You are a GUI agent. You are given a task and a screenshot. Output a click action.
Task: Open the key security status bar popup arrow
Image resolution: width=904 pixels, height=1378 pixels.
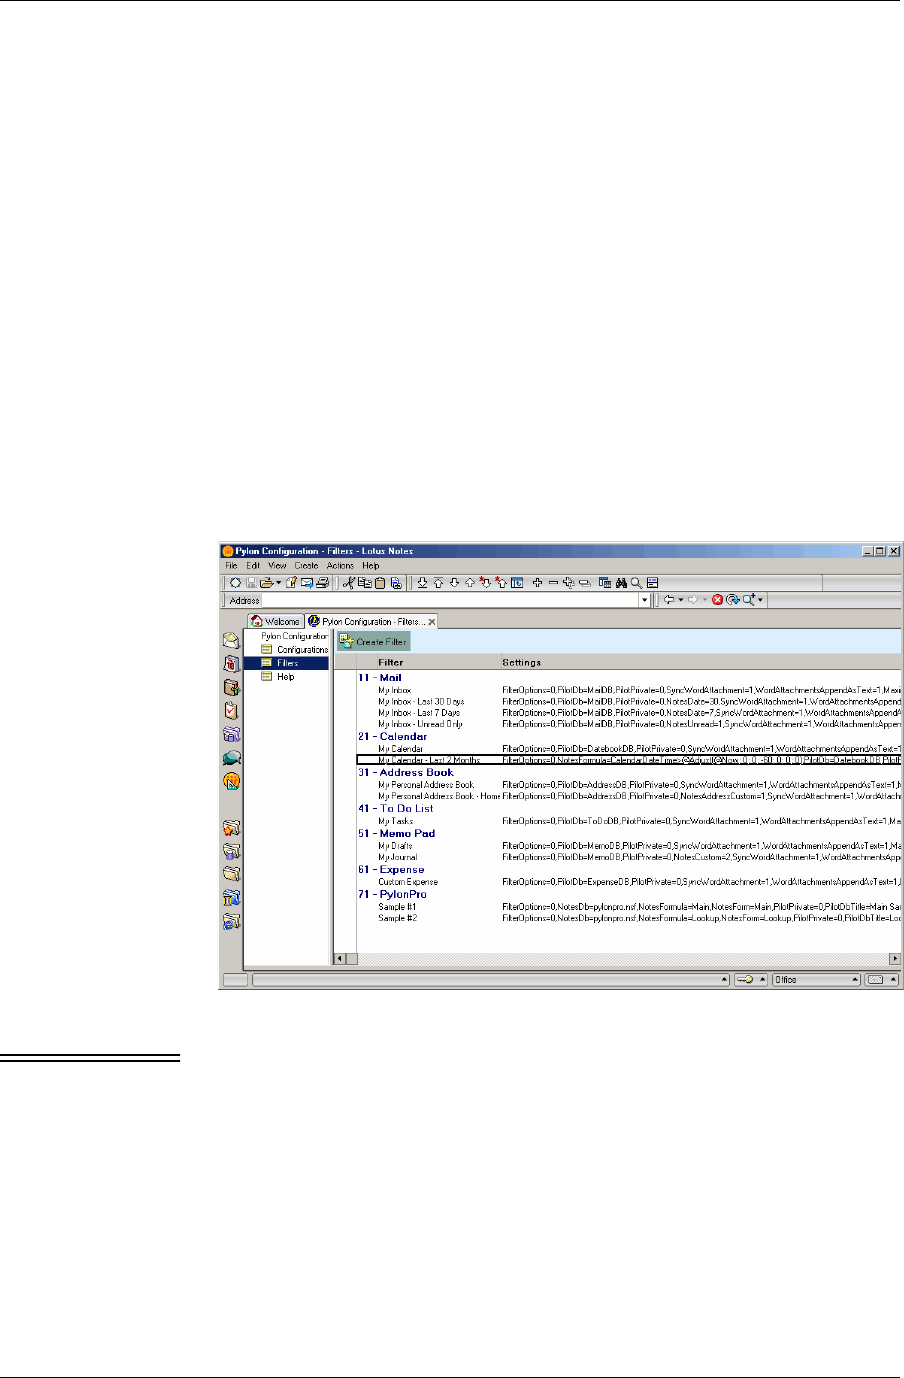tap(763, 980)
